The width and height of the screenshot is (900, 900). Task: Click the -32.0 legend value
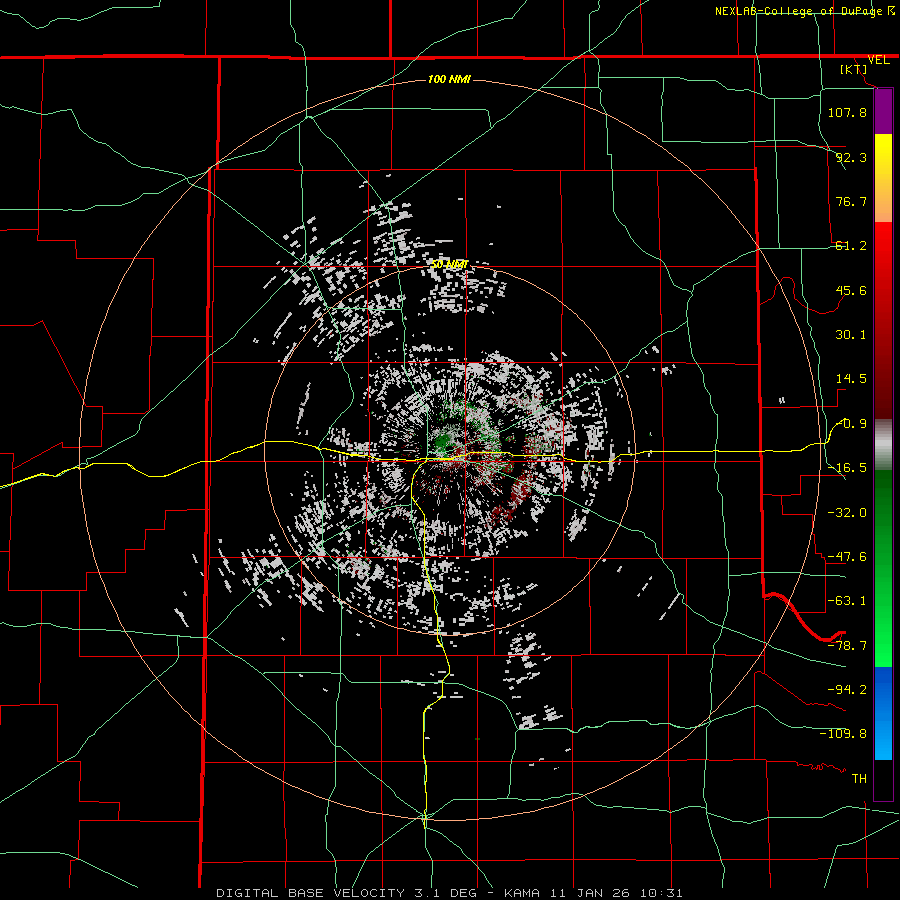click(x=847, y=513)
